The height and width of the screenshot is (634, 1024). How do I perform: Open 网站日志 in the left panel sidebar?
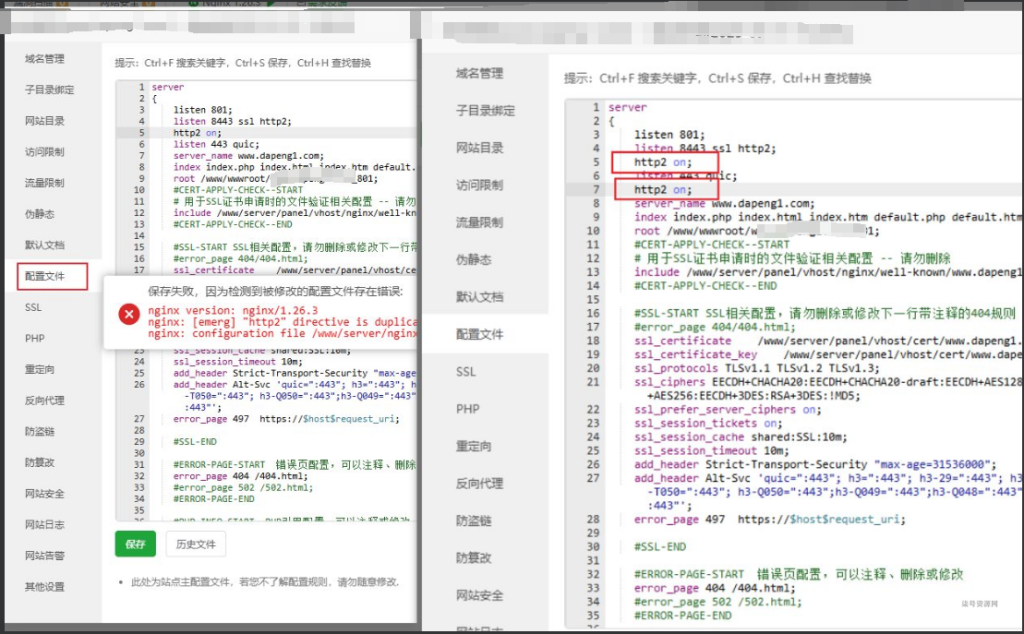click(45, 524)
